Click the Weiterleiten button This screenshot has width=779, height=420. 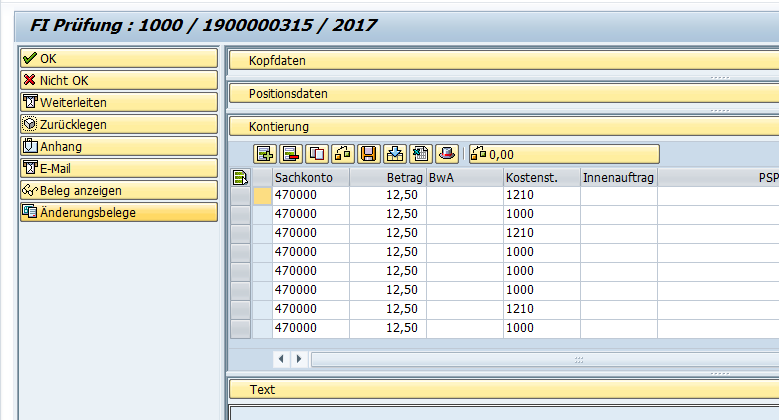(118, 103)
